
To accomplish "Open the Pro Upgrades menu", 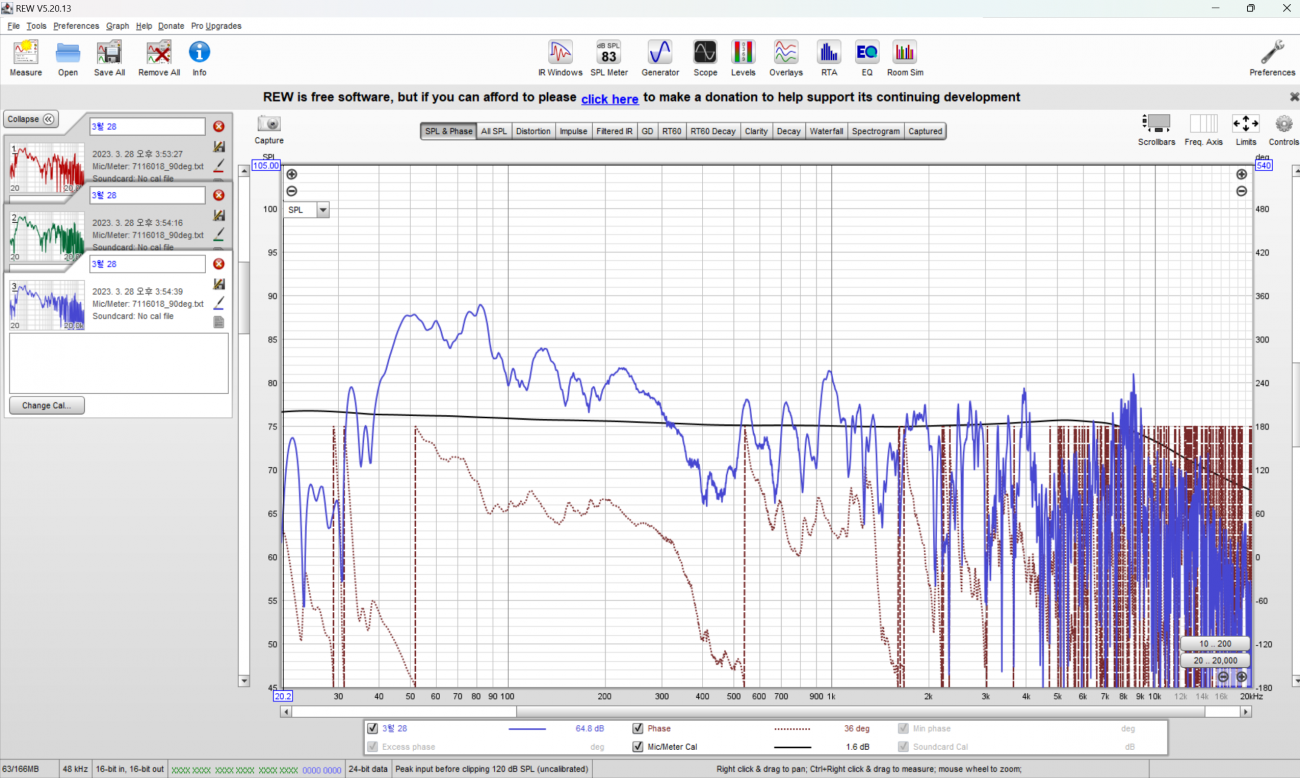I will [x=216, y=26].
